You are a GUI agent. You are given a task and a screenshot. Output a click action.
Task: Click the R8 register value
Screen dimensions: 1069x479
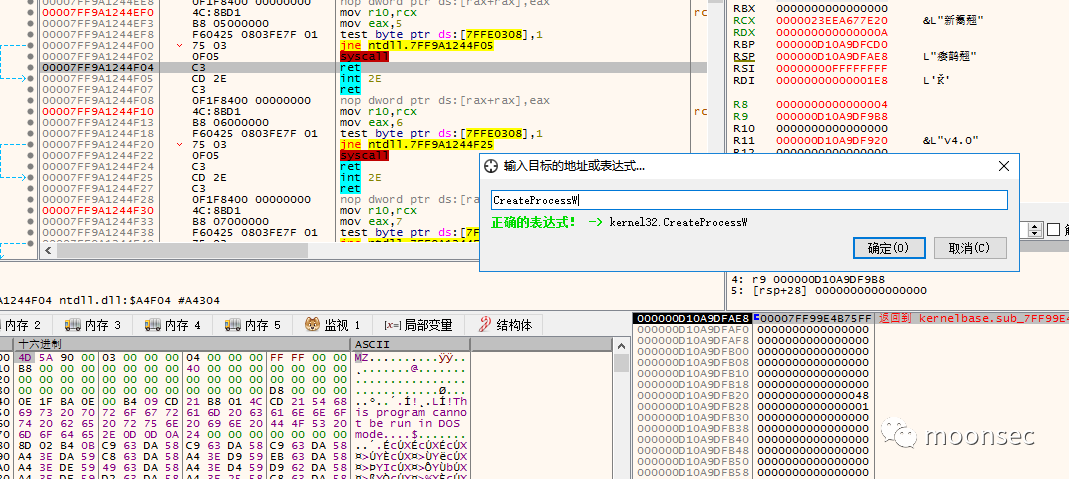(832, 104)
